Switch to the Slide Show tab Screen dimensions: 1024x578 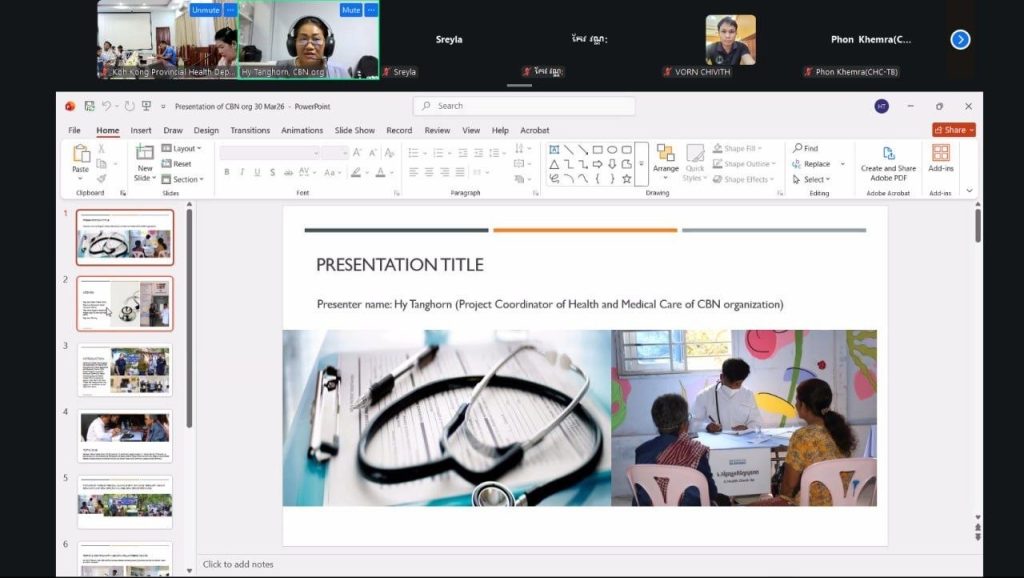pyautogui.click(x=355, y=130)
